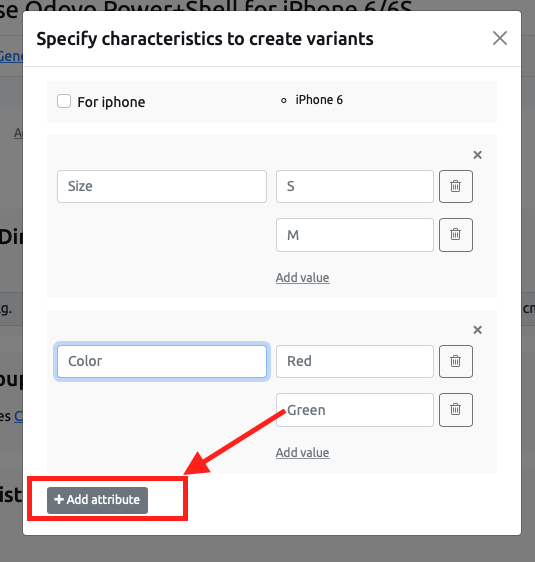
Task: Select the For iphone label
Action: click(x=111, y=102)
